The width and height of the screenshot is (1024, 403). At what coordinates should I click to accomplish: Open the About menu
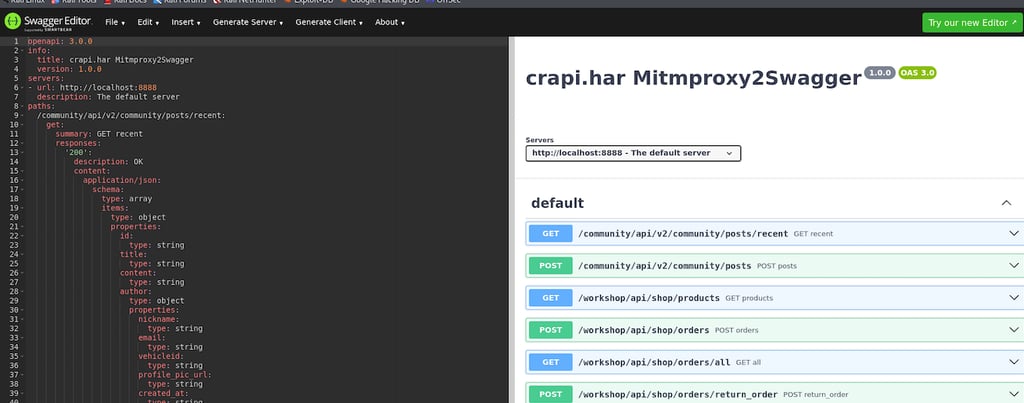pyautogui.click(x=390, y=22)
